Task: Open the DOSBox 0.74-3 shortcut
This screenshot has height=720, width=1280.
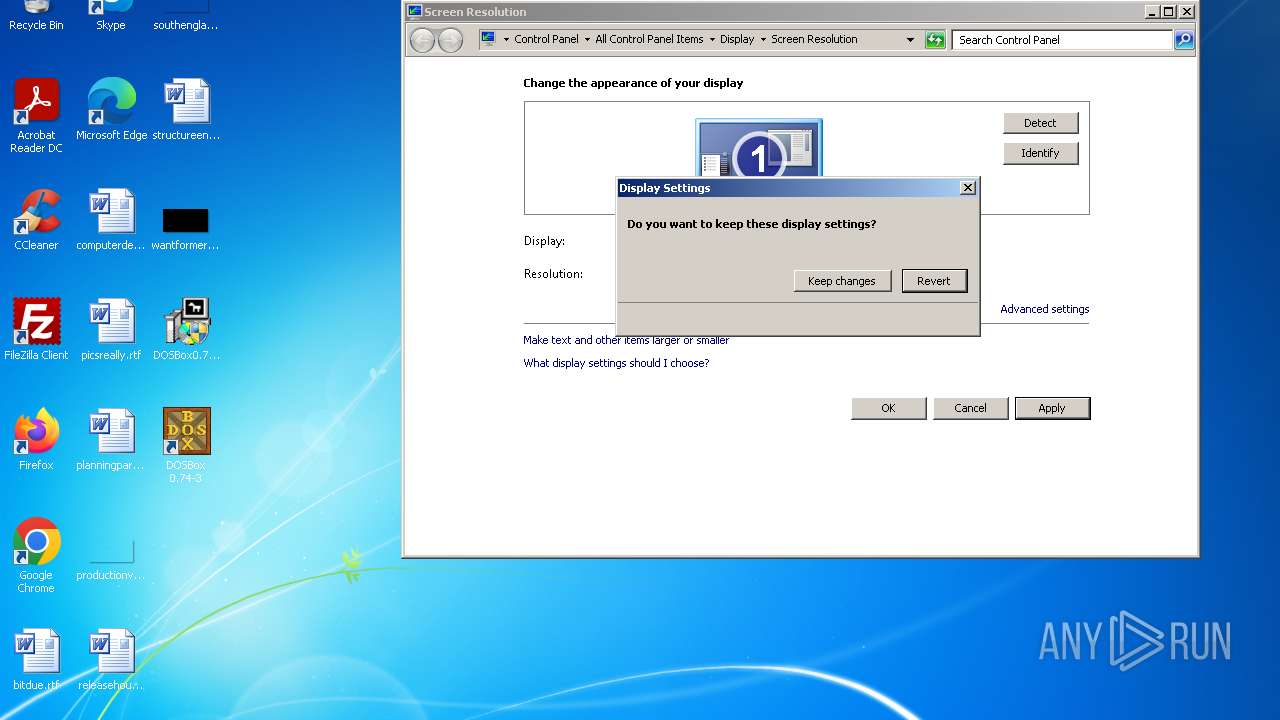Action: [x=186, y=445]
